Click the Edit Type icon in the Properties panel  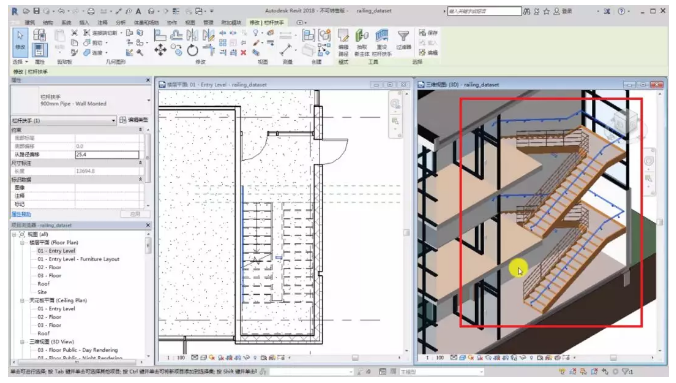123,120
